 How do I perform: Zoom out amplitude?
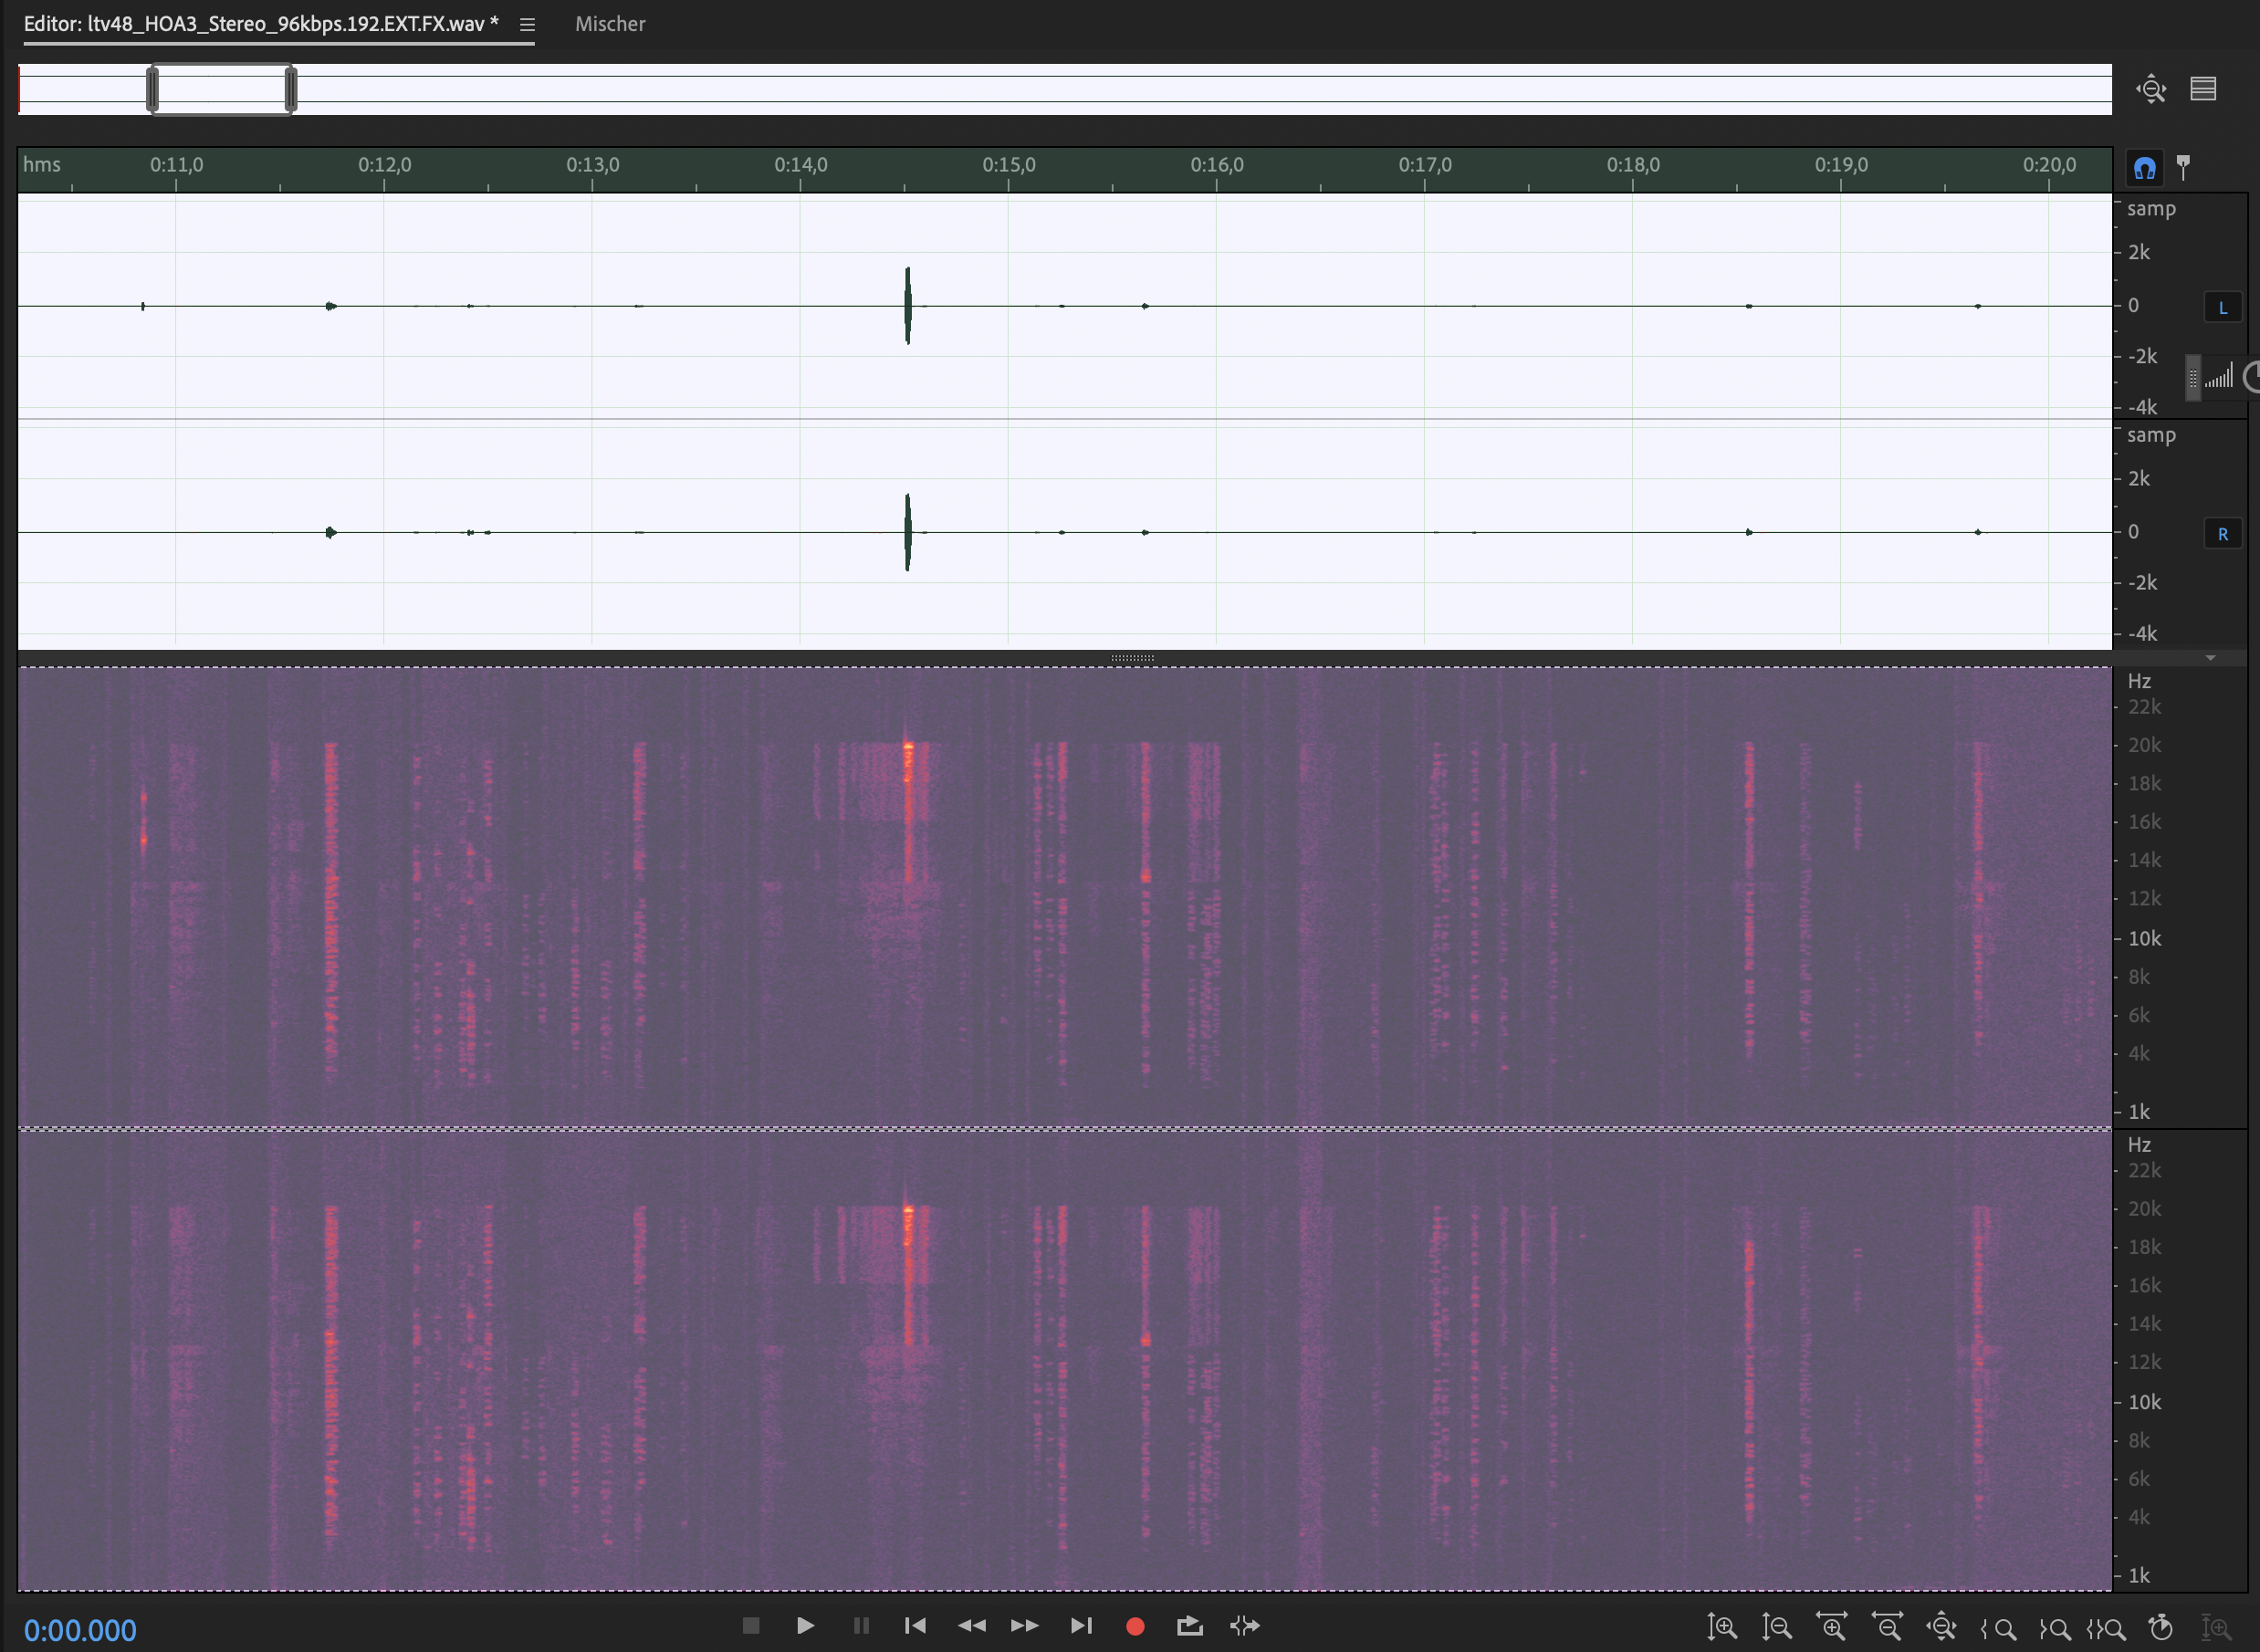tap(1776, 1627)
